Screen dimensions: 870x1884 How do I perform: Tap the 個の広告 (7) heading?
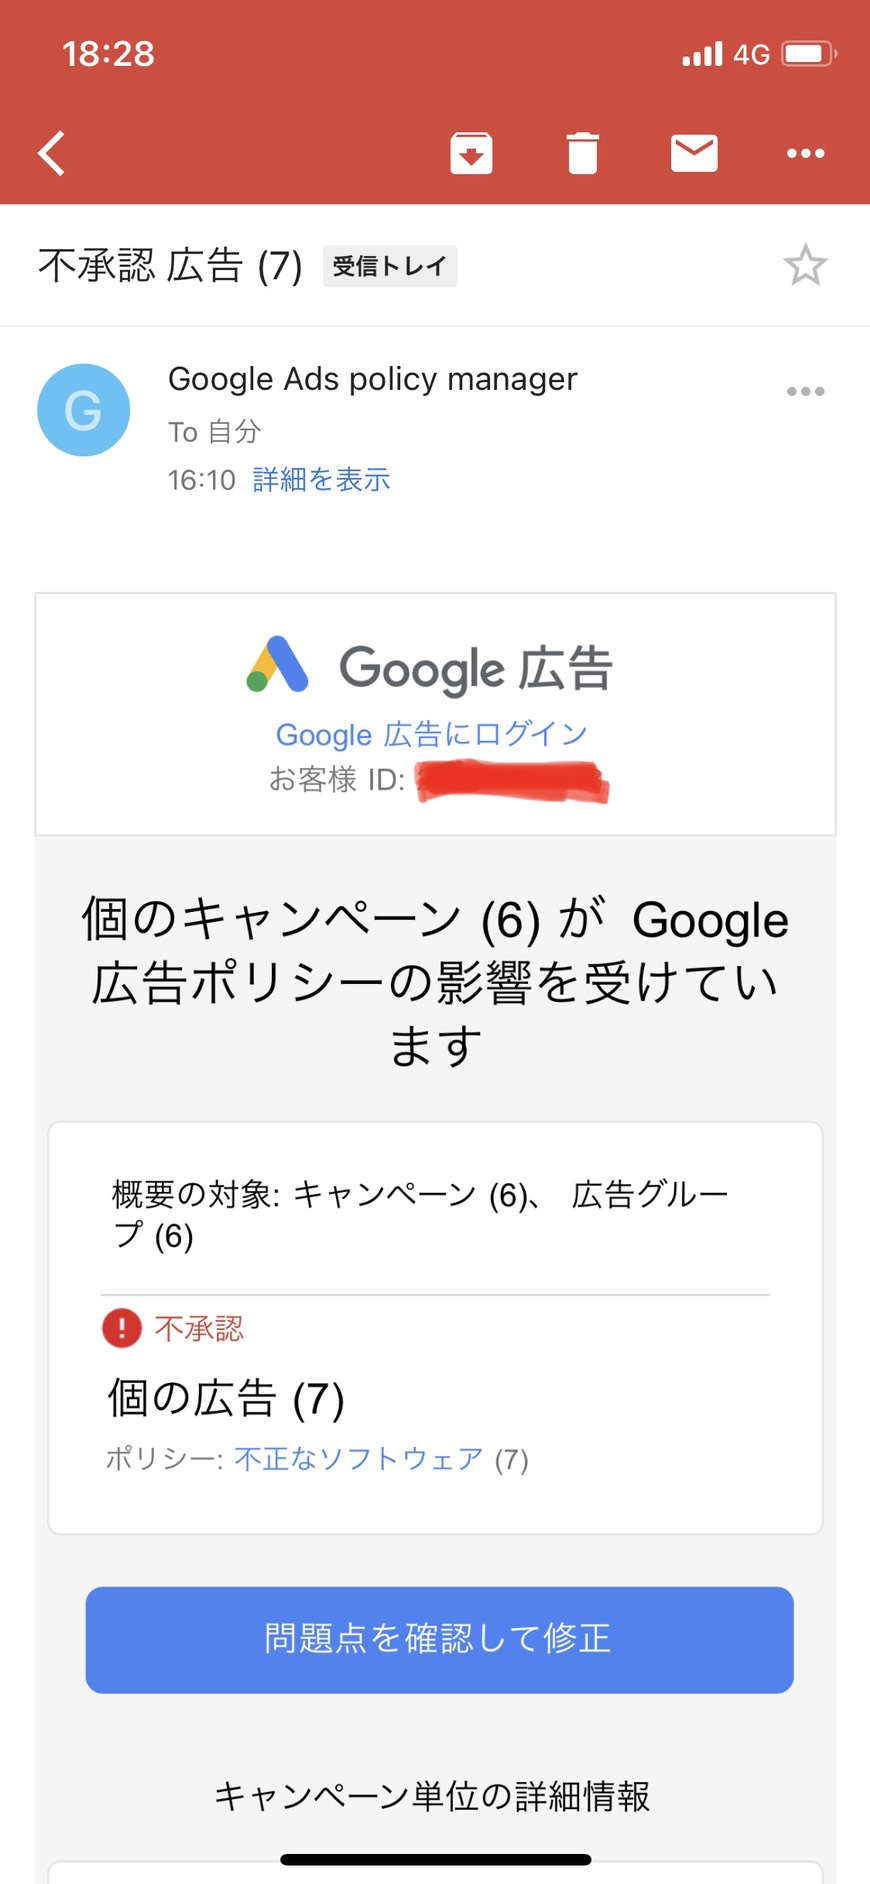[x=226, y=1398]
